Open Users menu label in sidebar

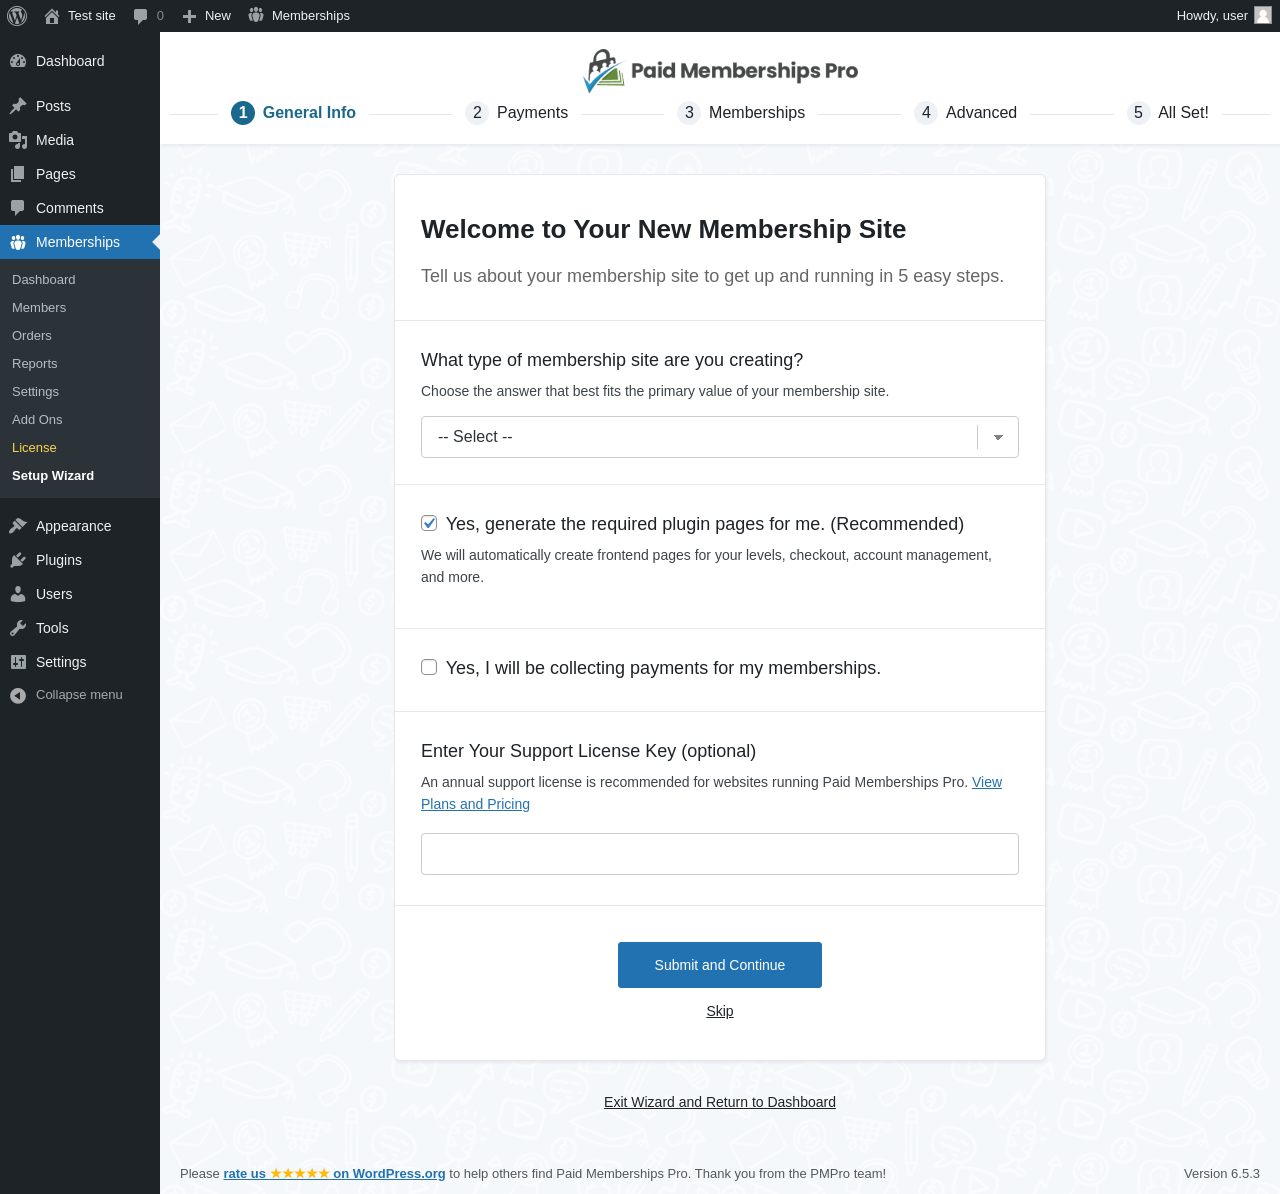(54, 594)
